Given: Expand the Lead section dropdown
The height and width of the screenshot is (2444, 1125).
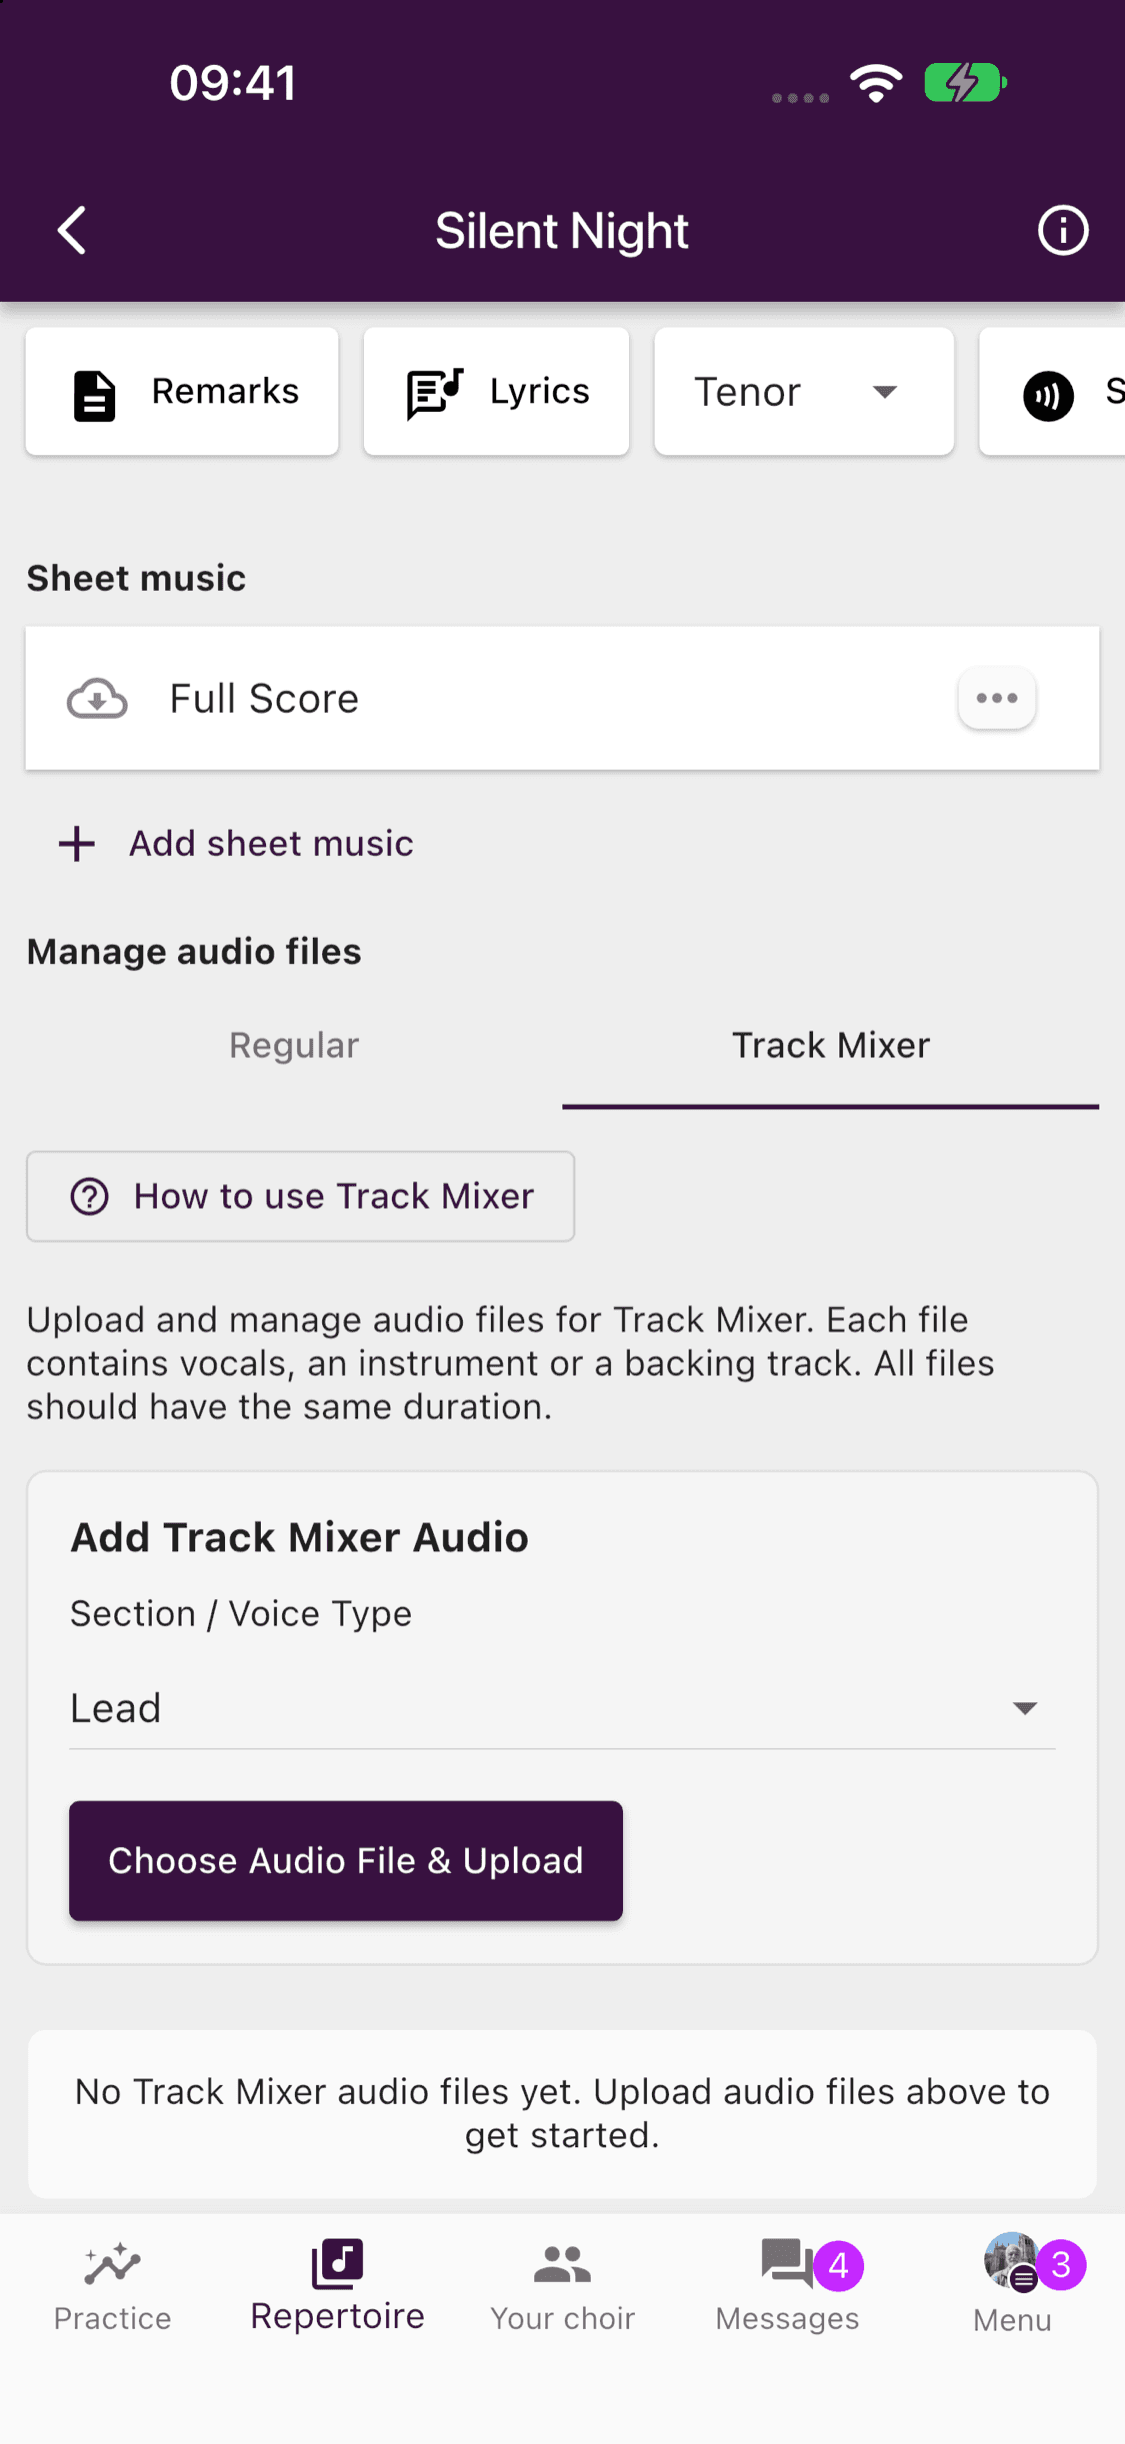Looking at the screenshot, I should (x=562, y=1708).
